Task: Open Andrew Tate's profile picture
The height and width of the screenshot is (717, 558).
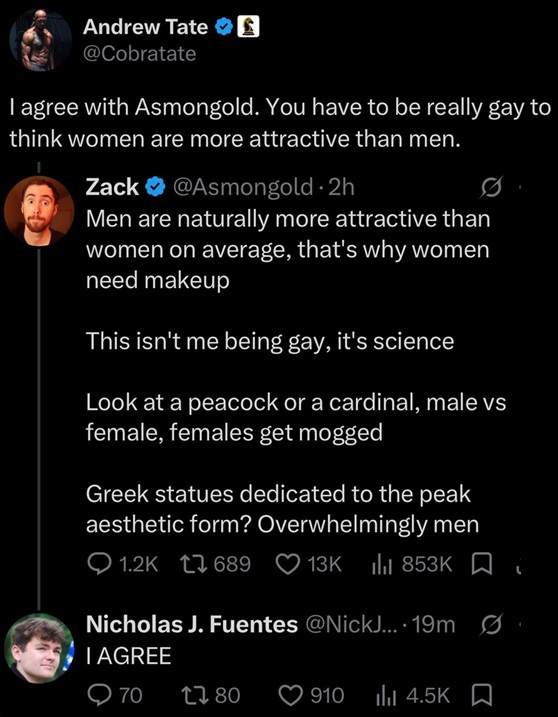Action: 40,40
